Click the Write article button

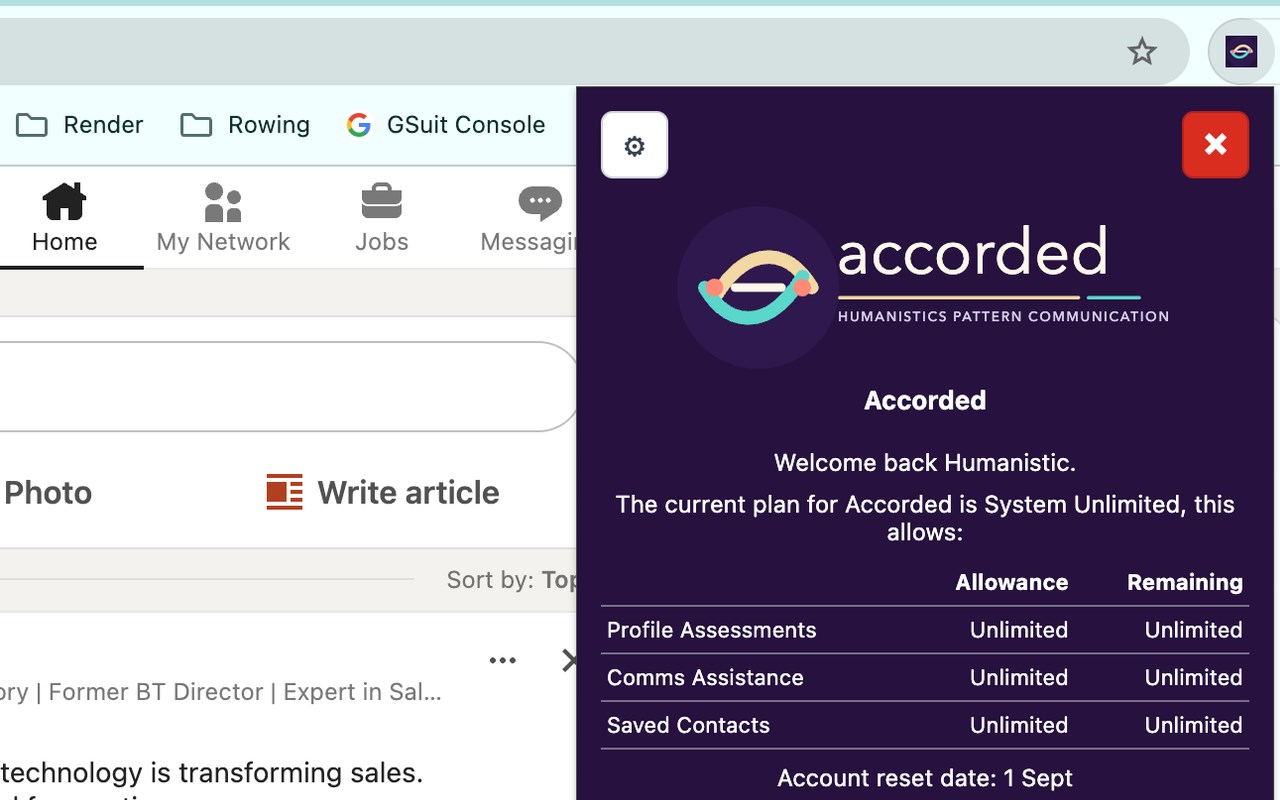tap(383, 492)
